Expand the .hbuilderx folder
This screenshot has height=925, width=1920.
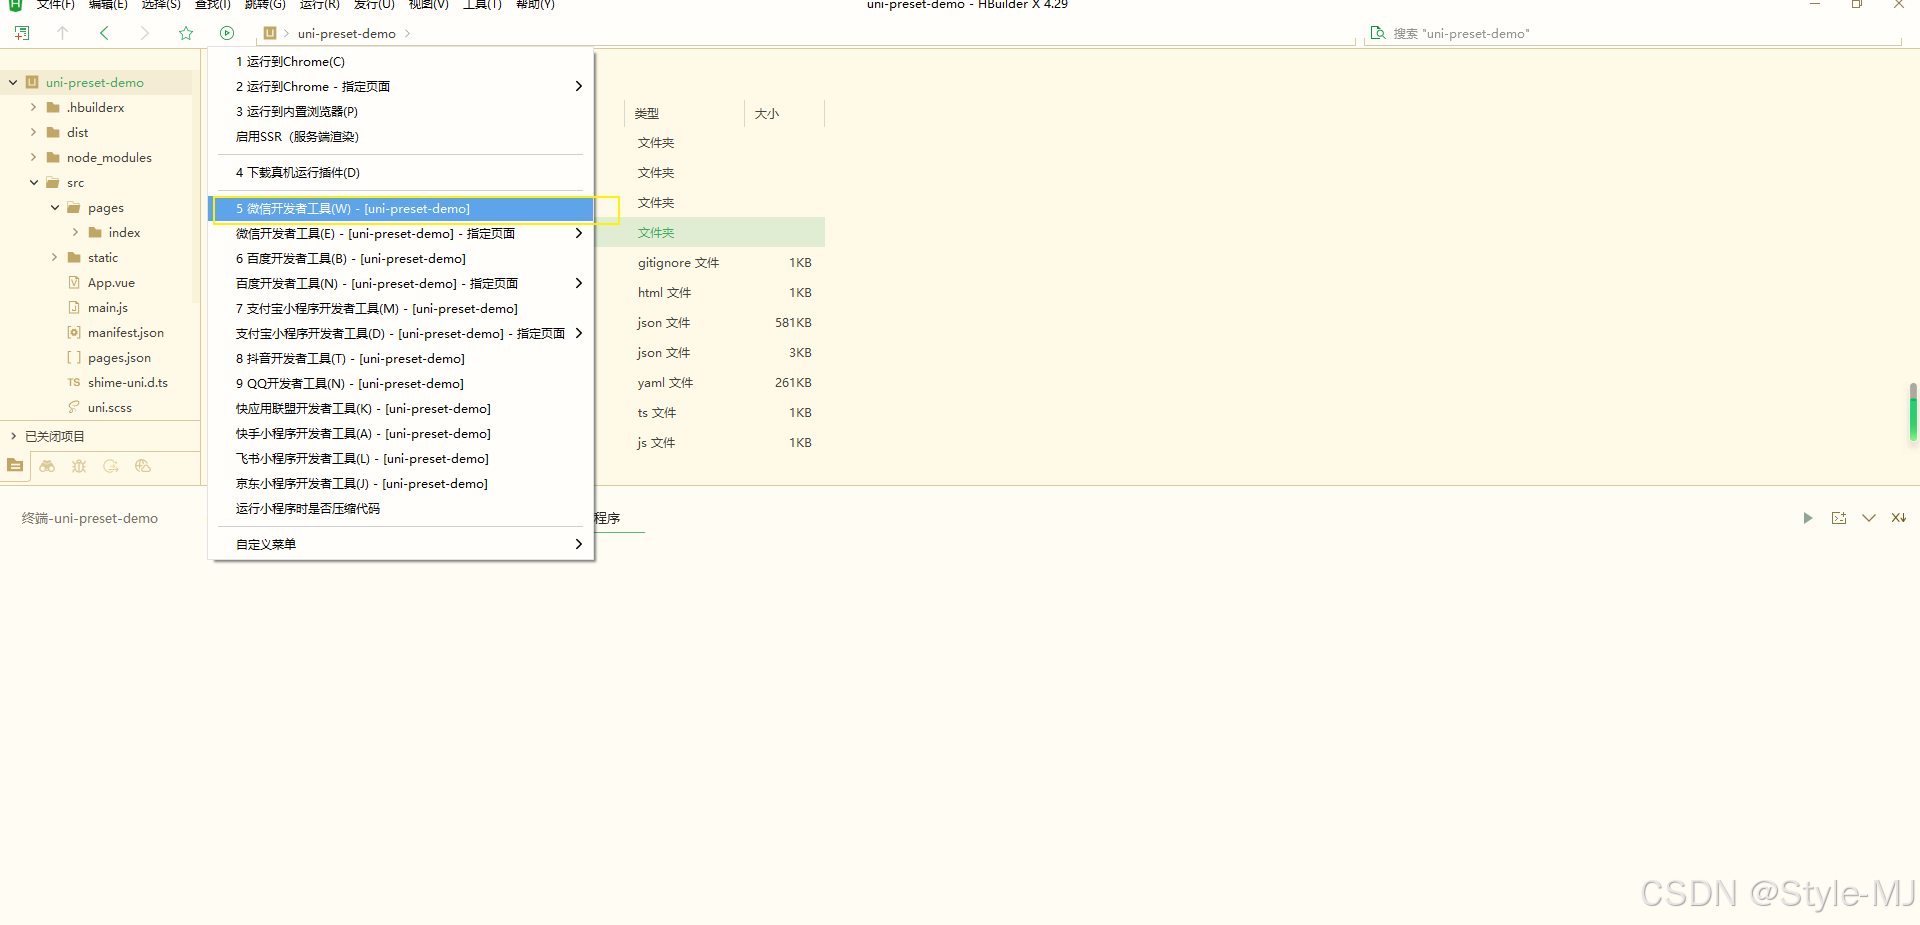click(33, 108)
